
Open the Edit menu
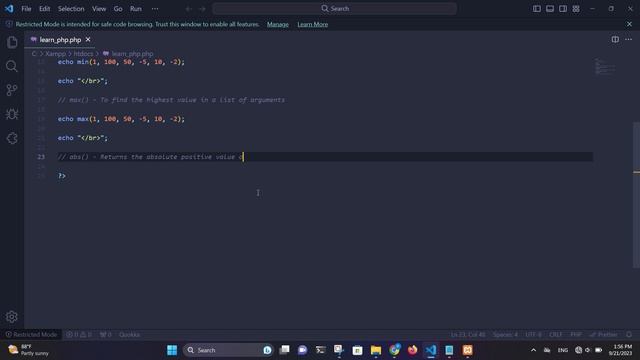(x=44, y=9)
